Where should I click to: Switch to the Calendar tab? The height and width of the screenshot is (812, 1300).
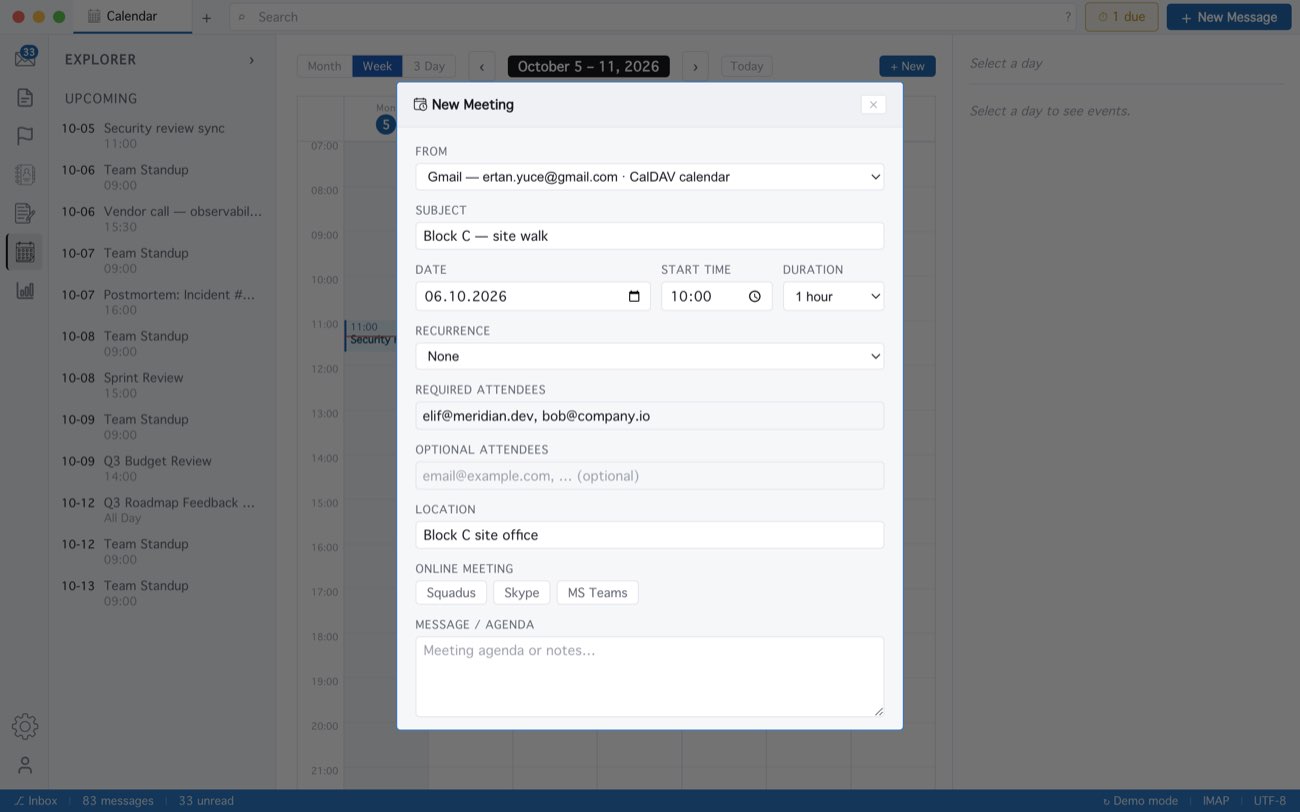point(132,16)
